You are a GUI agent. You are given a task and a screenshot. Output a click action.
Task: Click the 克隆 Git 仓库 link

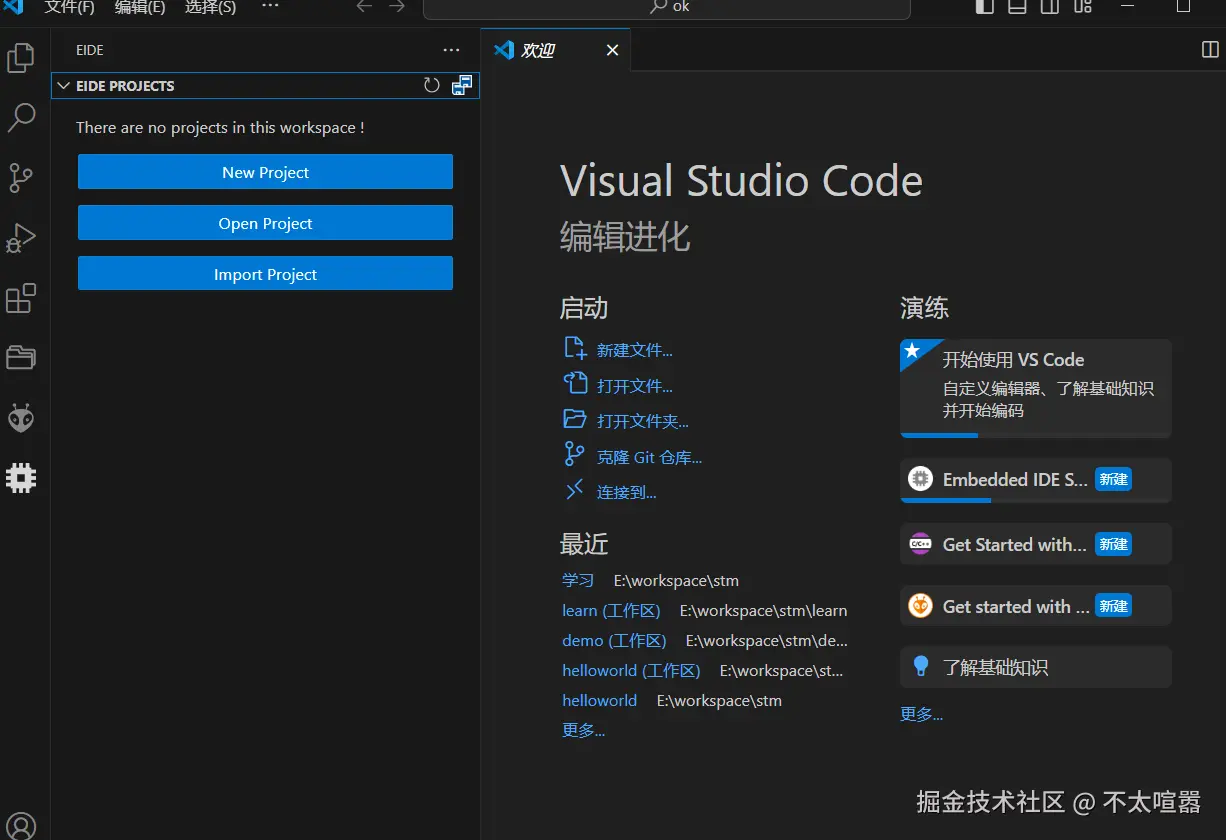tap(649, 457)
